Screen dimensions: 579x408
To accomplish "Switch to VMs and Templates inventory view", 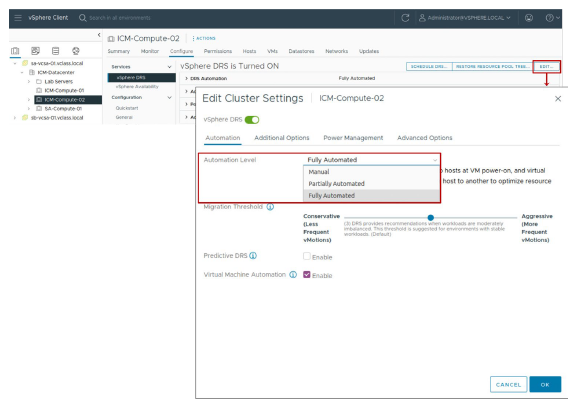I will [35, 51].
